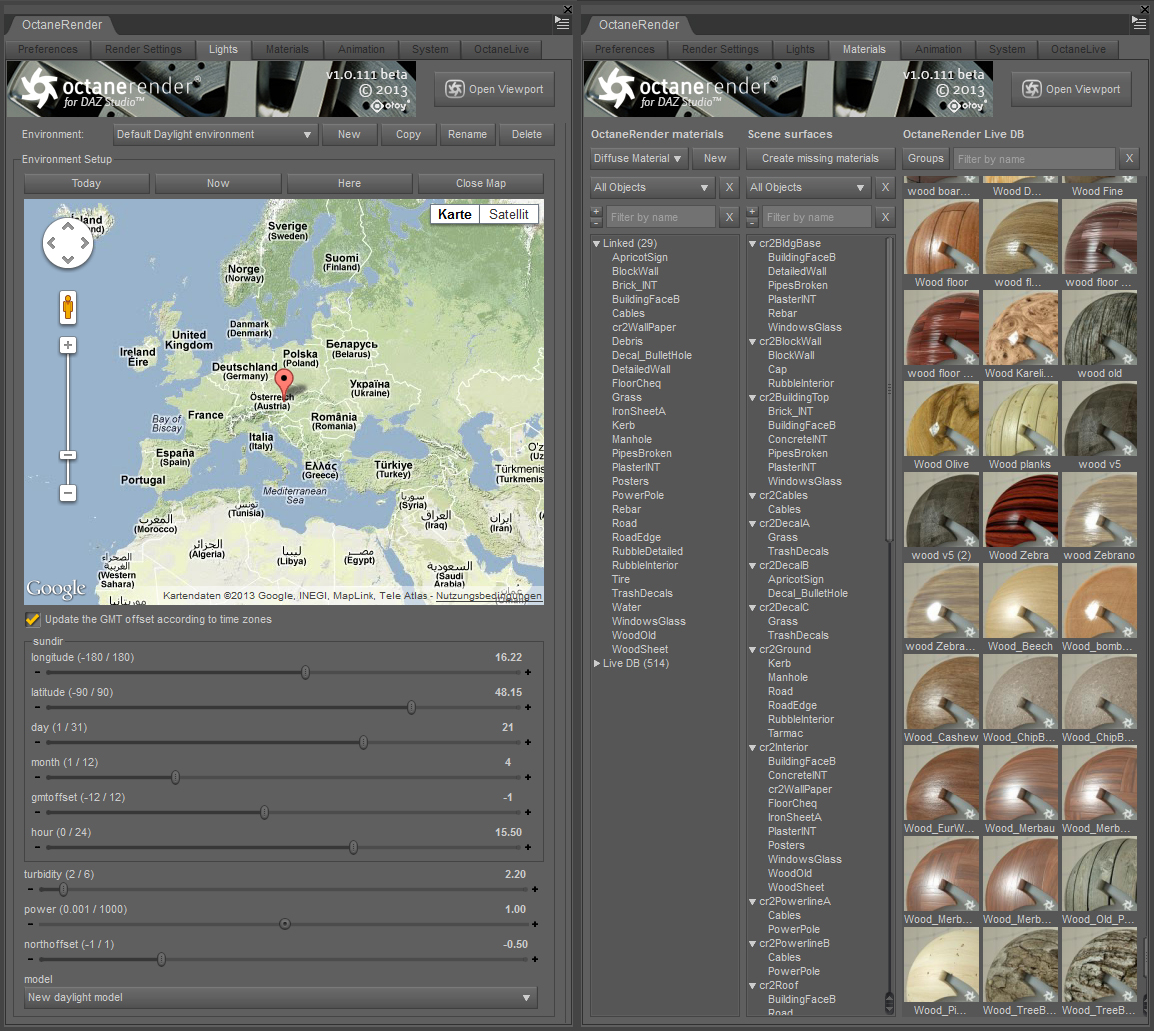This screenshot has width=1154, height=1031.
Task: Pick the Wood Kareli material thumbnail
Action: click(1020, 327)
